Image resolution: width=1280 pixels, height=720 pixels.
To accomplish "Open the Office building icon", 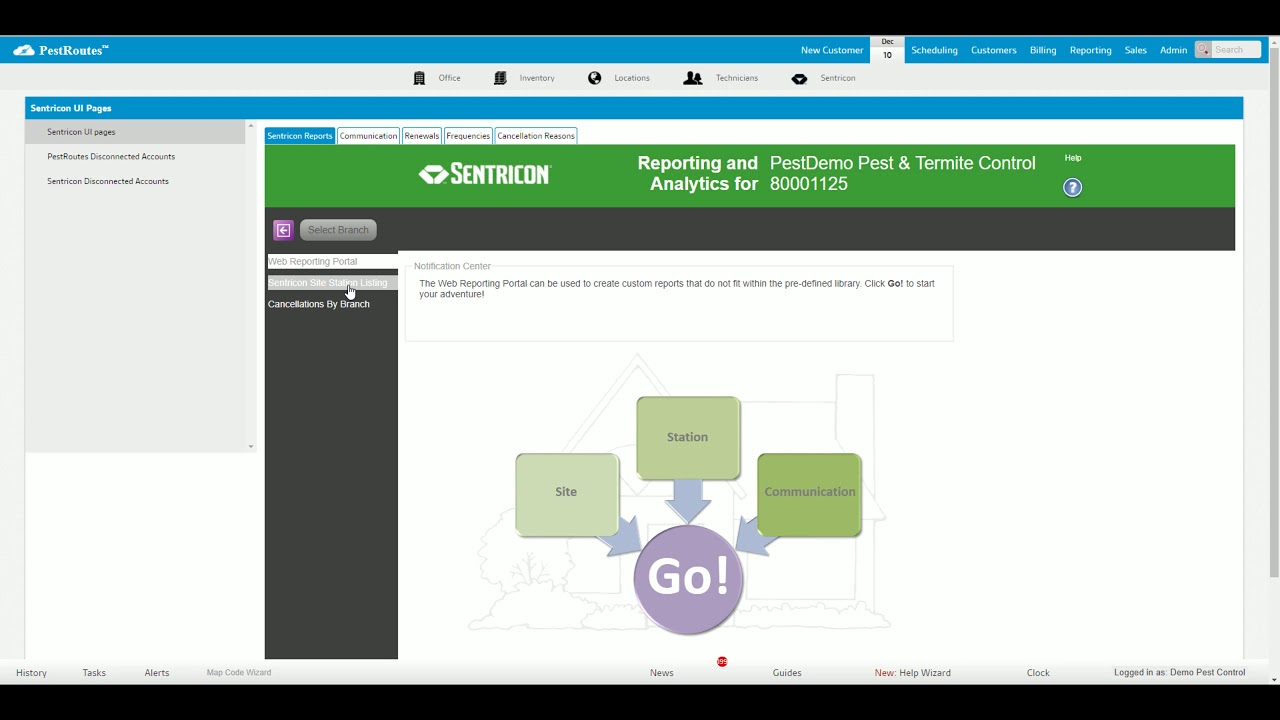I will (419, 78).
